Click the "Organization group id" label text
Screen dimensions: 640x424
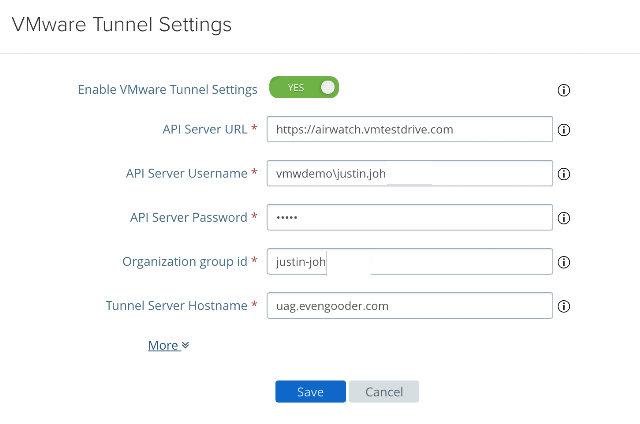click(184, 262)
